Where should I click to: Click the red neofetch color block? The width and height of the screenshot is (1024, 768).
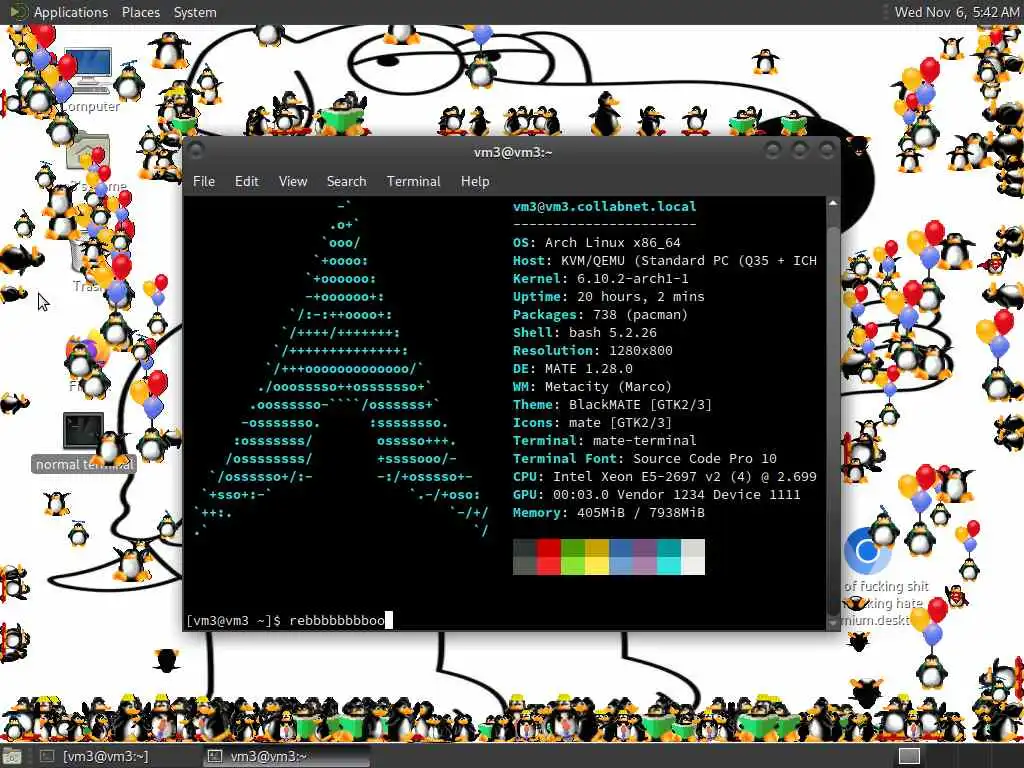click(x=549, y=557)
